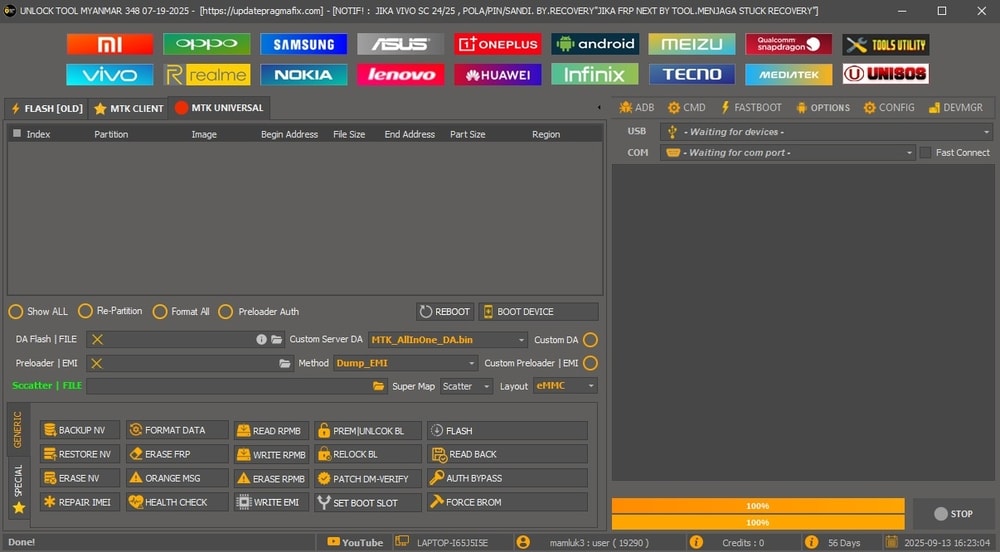Open the DEVMGR tab
Screen dimensions: 1000x552
pyautogui.click(x=955, y=108)
